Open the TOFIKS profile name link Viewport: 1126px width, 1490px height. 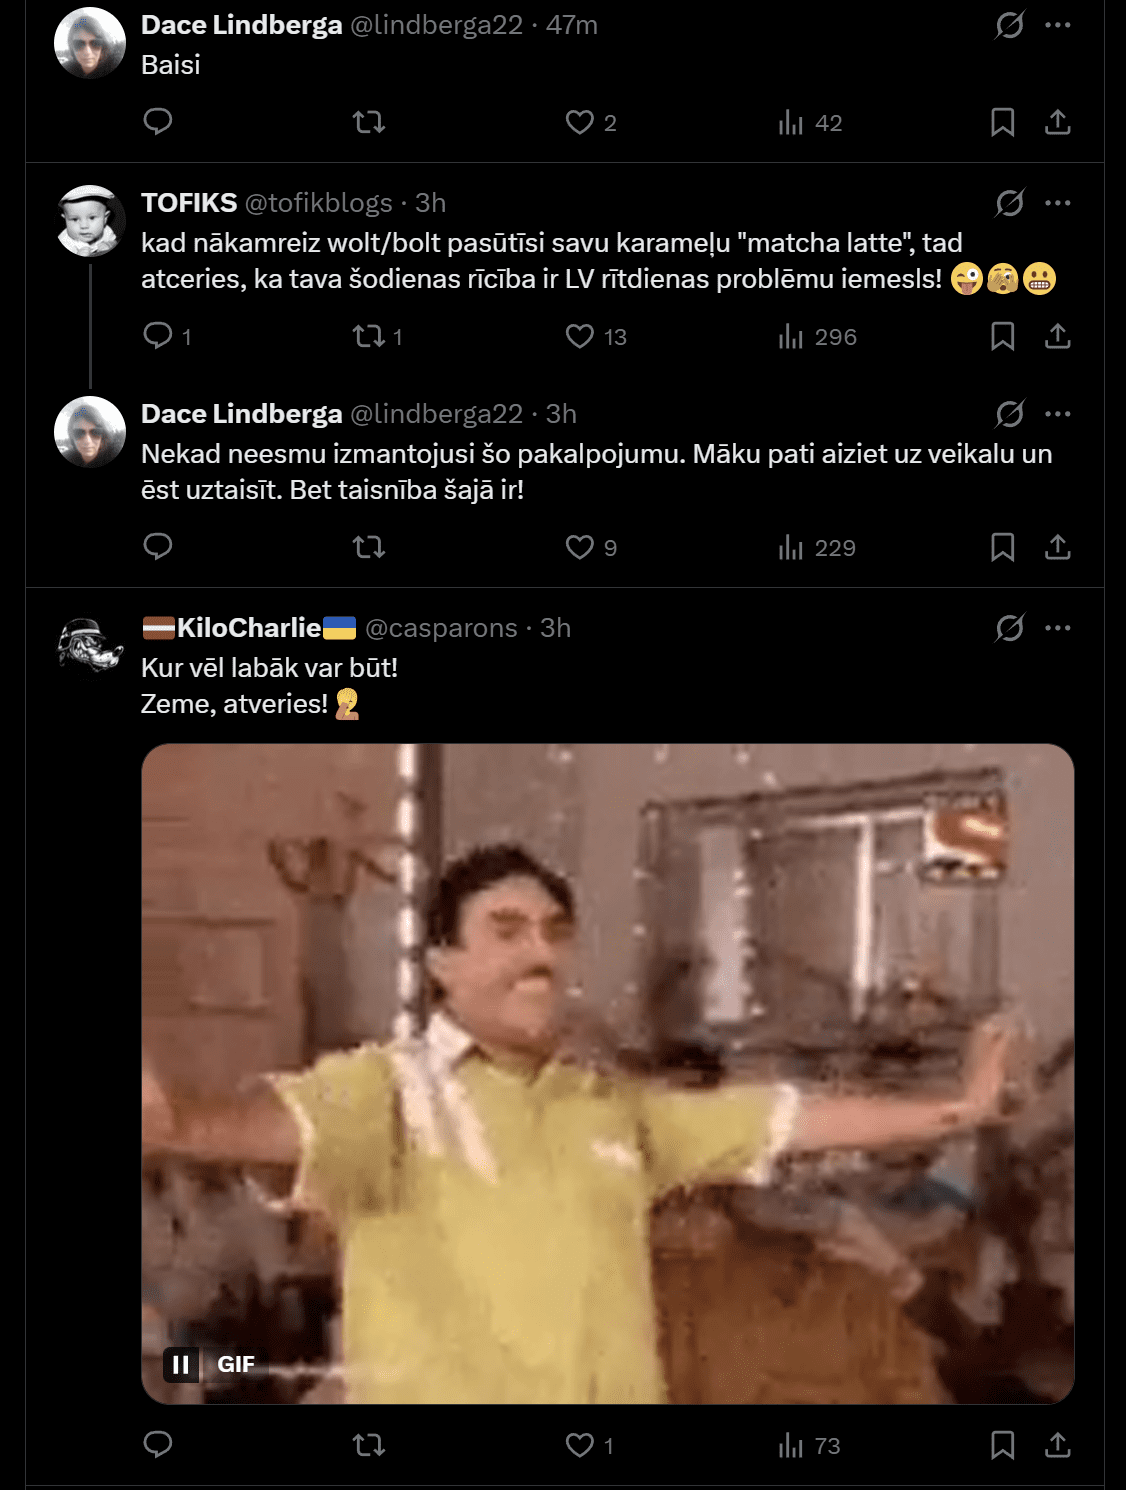189,203
